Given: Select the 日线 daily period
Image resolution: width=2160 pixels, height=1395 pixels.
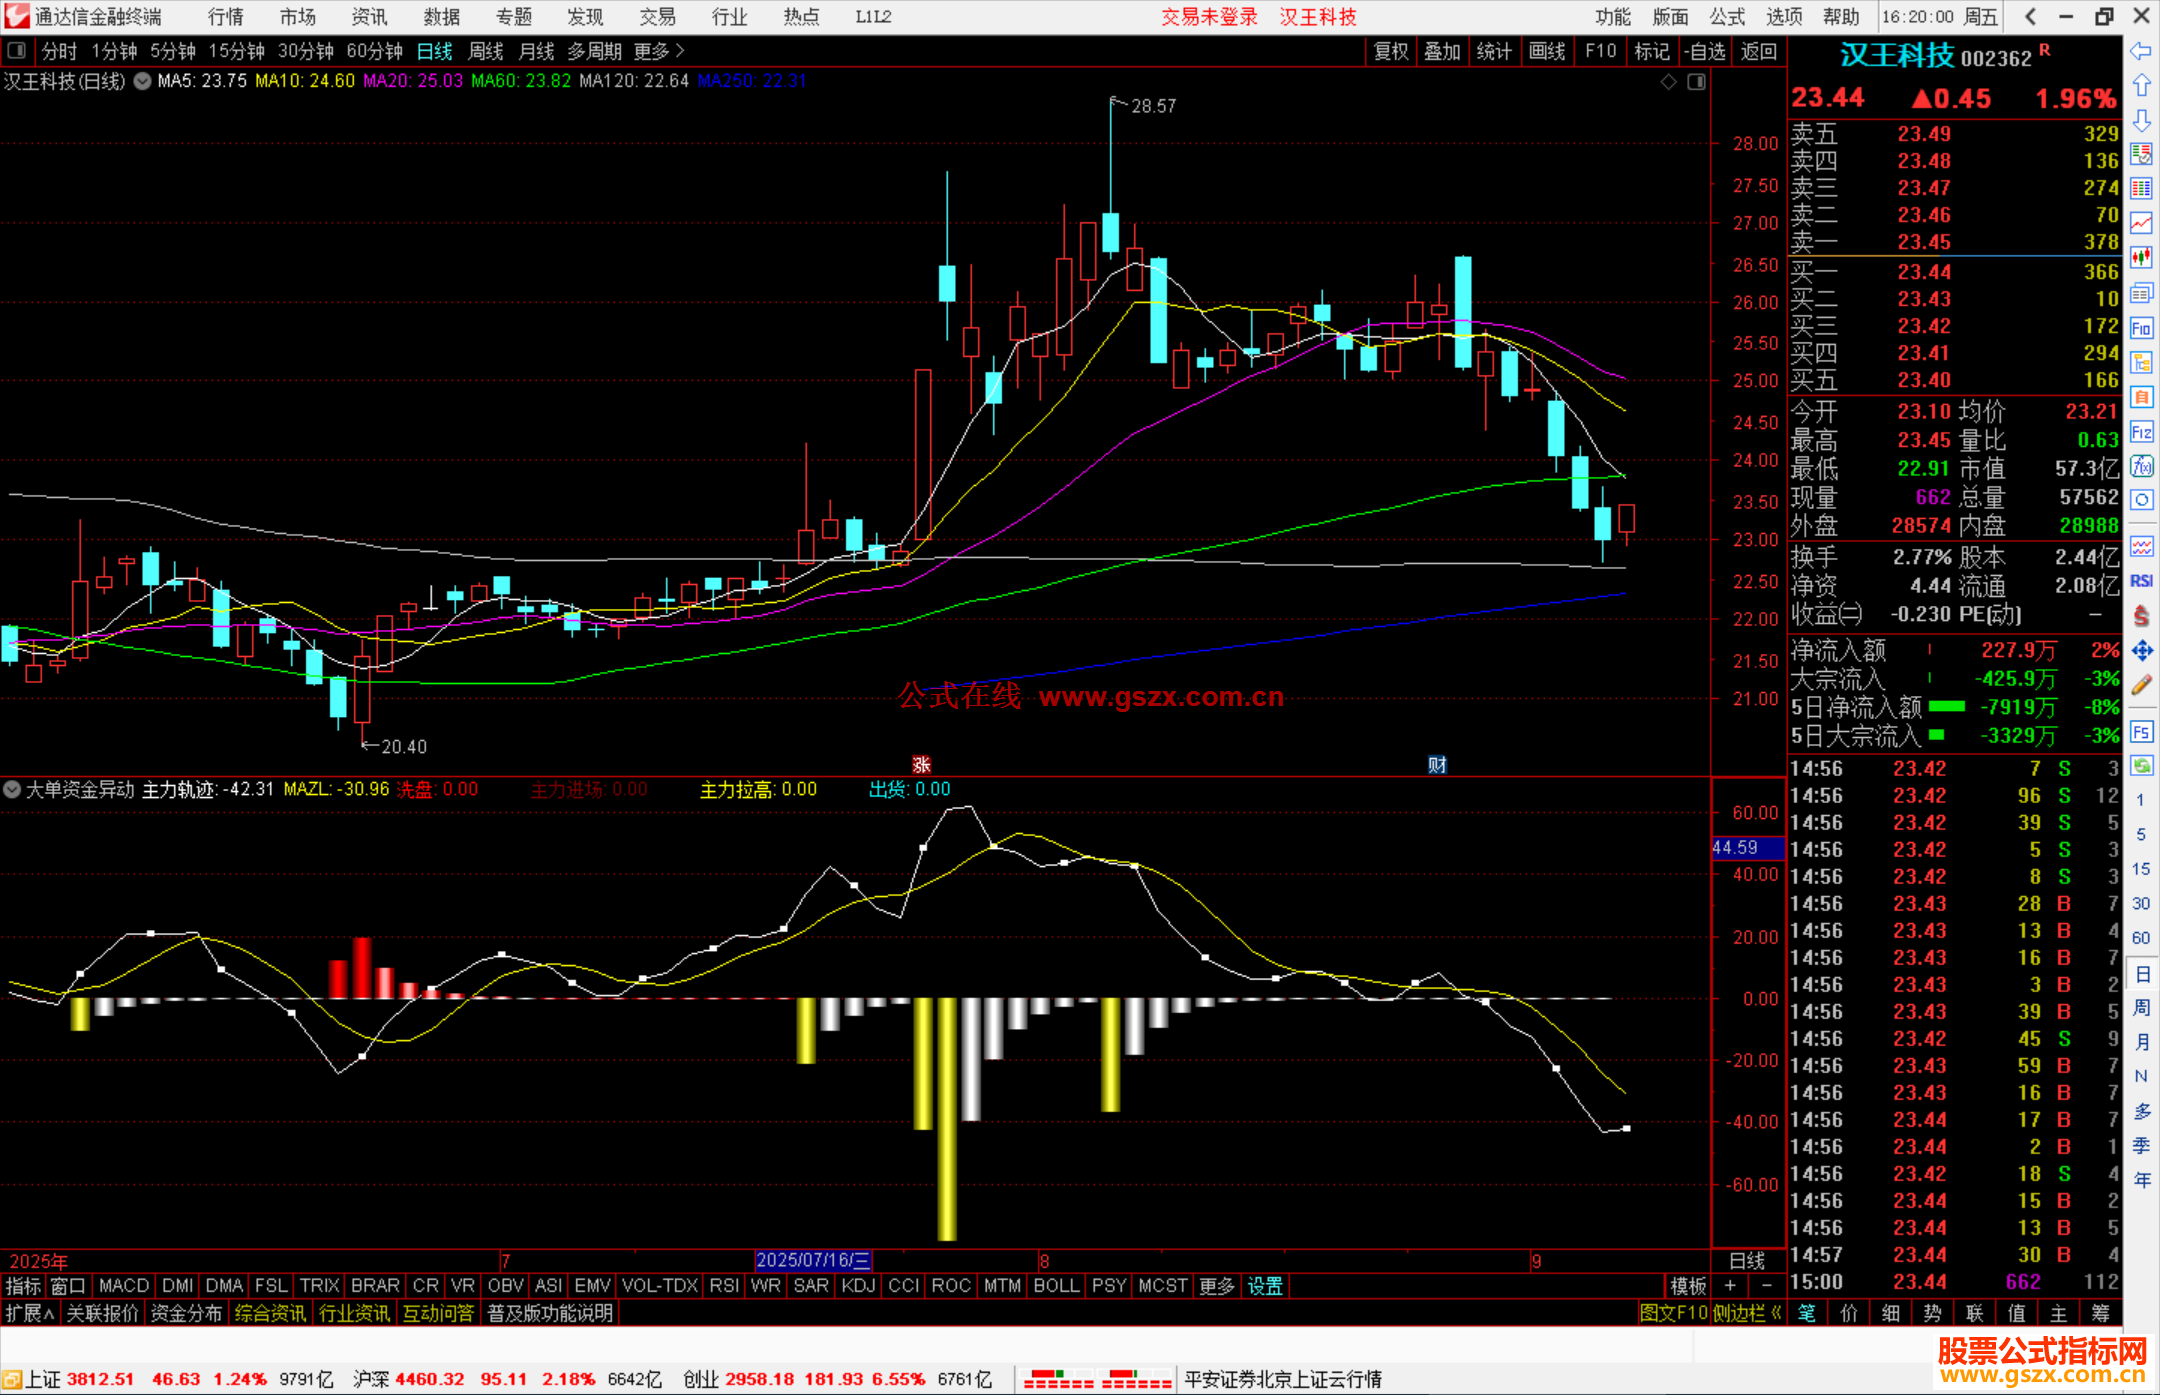Looking at the screenshot, I should click(434, 51).
